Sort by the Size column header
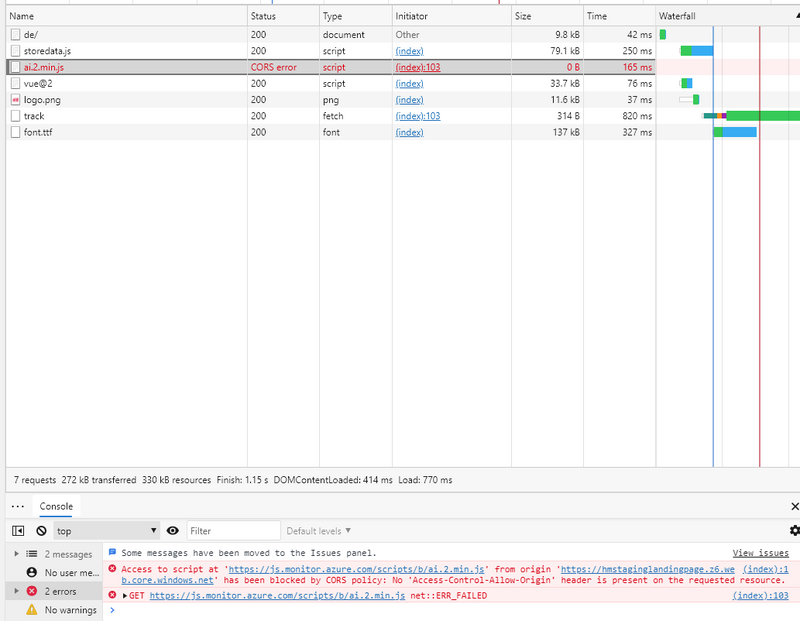 (547, 16)
